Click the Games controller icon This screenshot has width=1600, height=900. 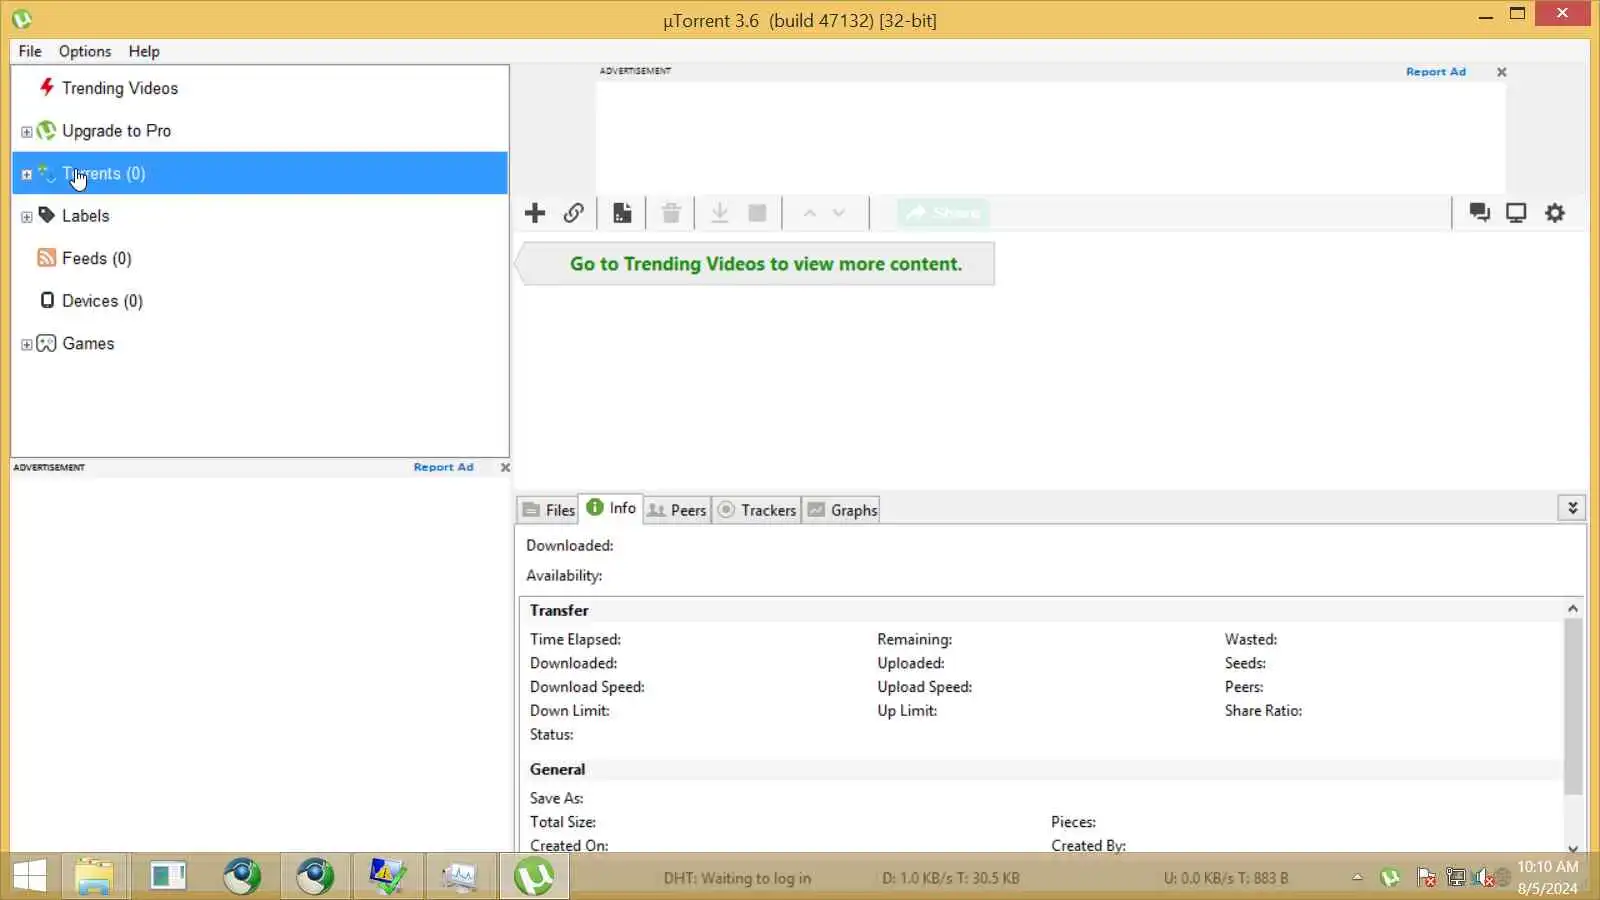pos(46,344)
